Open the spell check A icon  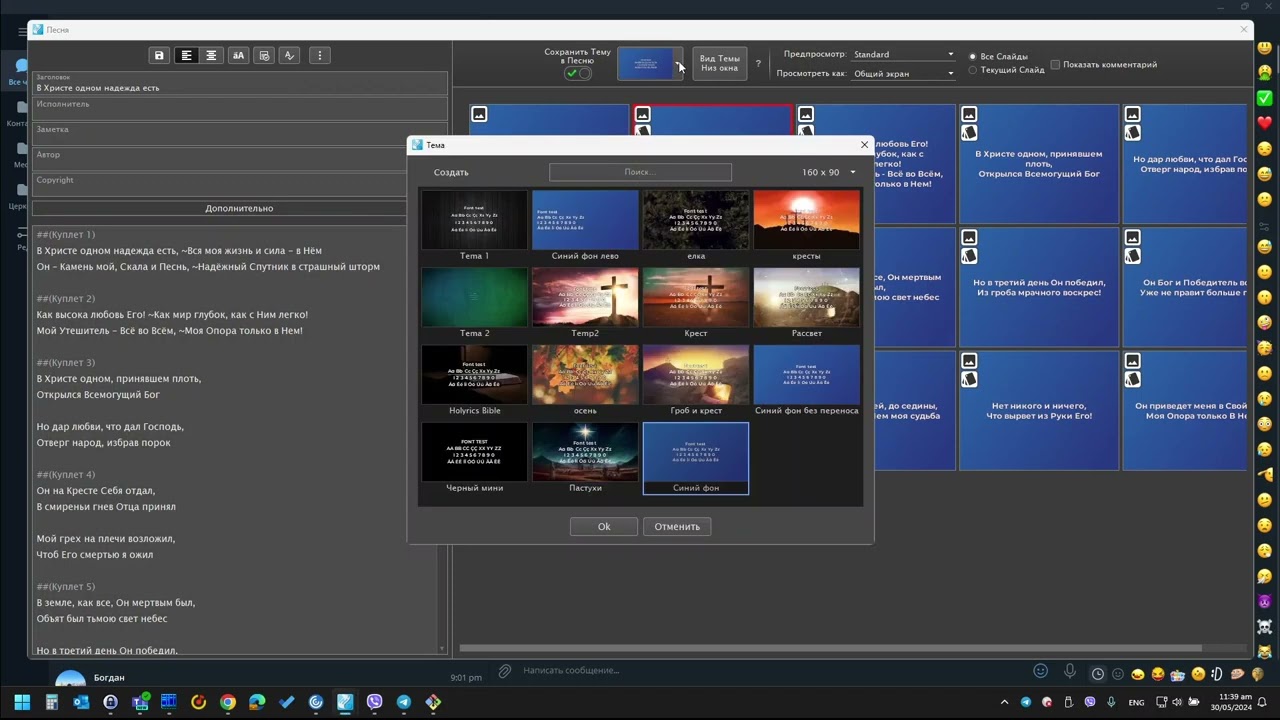pos(290,56)
